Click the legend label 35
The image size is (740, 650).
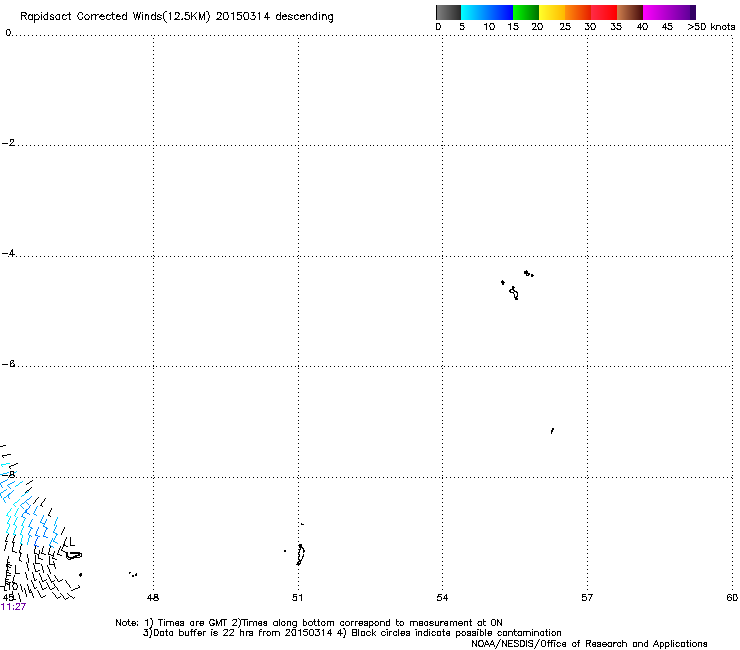(x=616, y=27)
